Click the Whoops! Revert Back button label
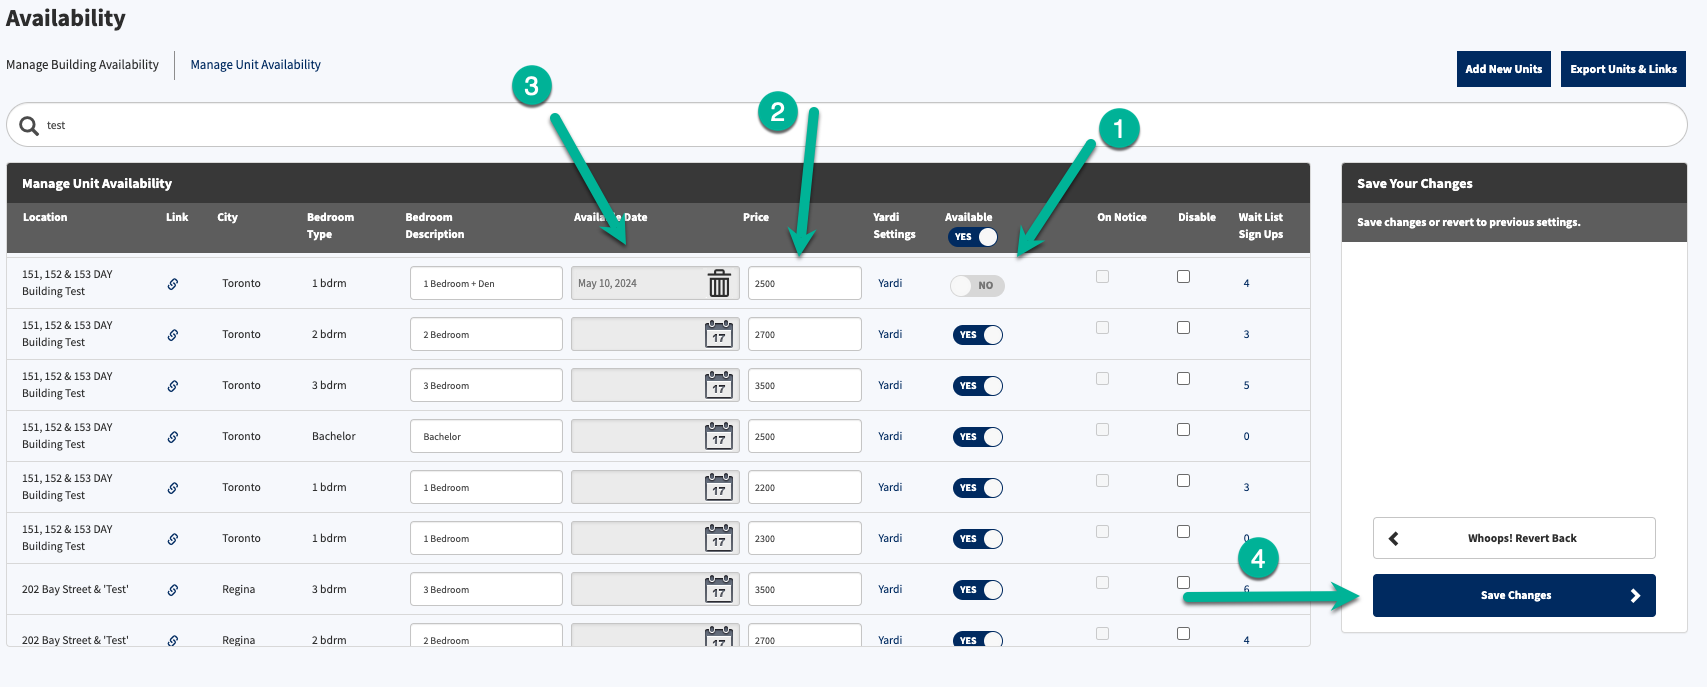 [1522, 538]
